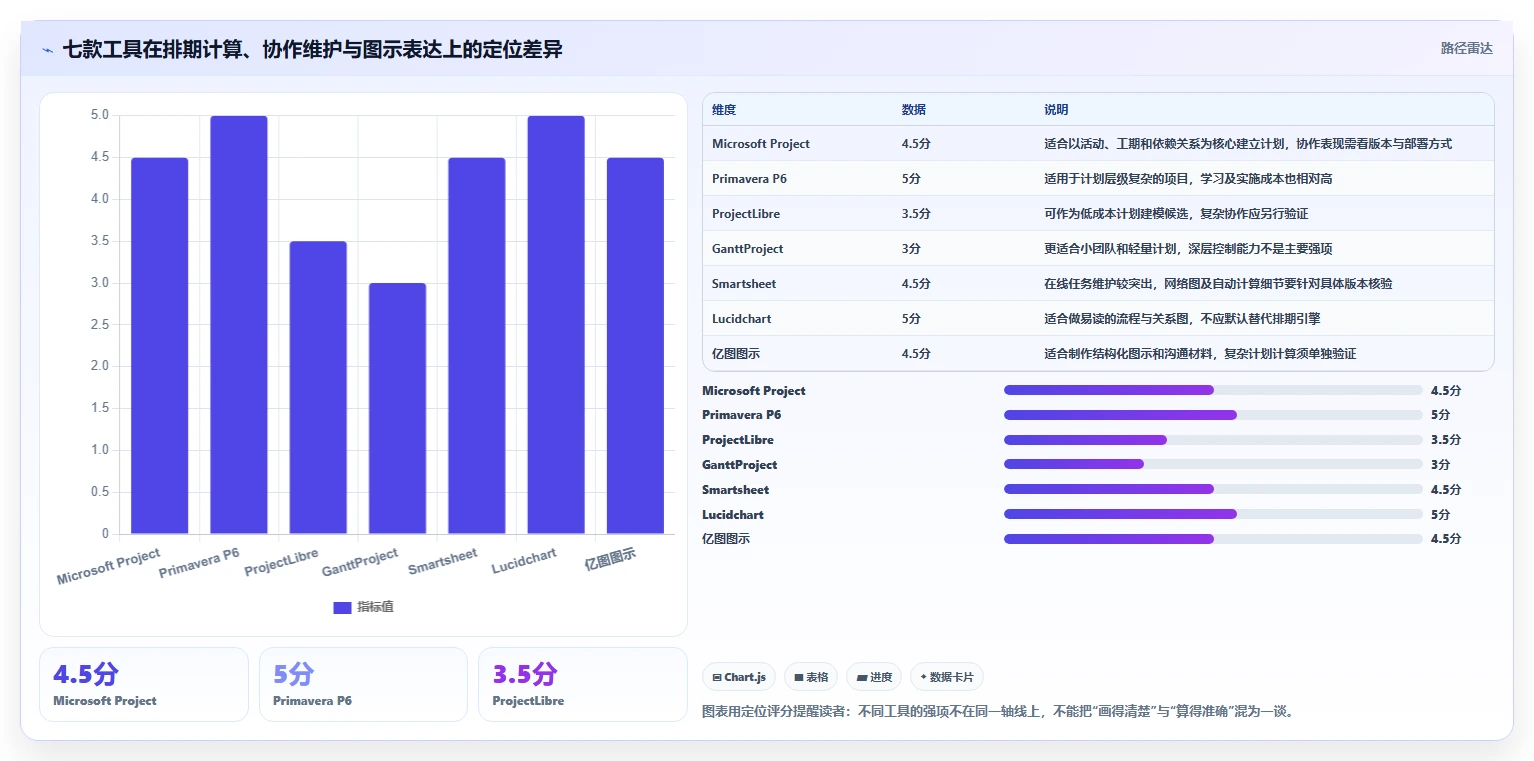
Task: Click Lucidchart progress bar
Action: click(1213, 514)
